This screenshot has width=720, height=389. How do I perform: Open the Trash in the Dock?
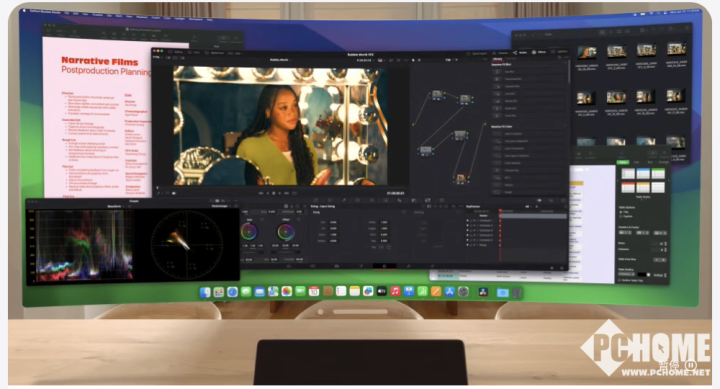(x=517, y=292)
